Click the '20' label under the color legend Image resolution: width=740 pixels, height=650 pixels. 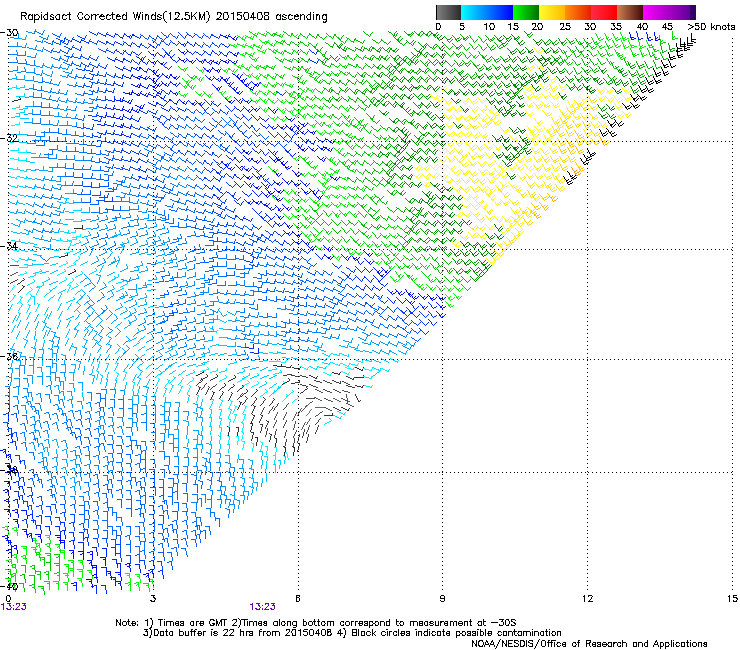(537, 27)
